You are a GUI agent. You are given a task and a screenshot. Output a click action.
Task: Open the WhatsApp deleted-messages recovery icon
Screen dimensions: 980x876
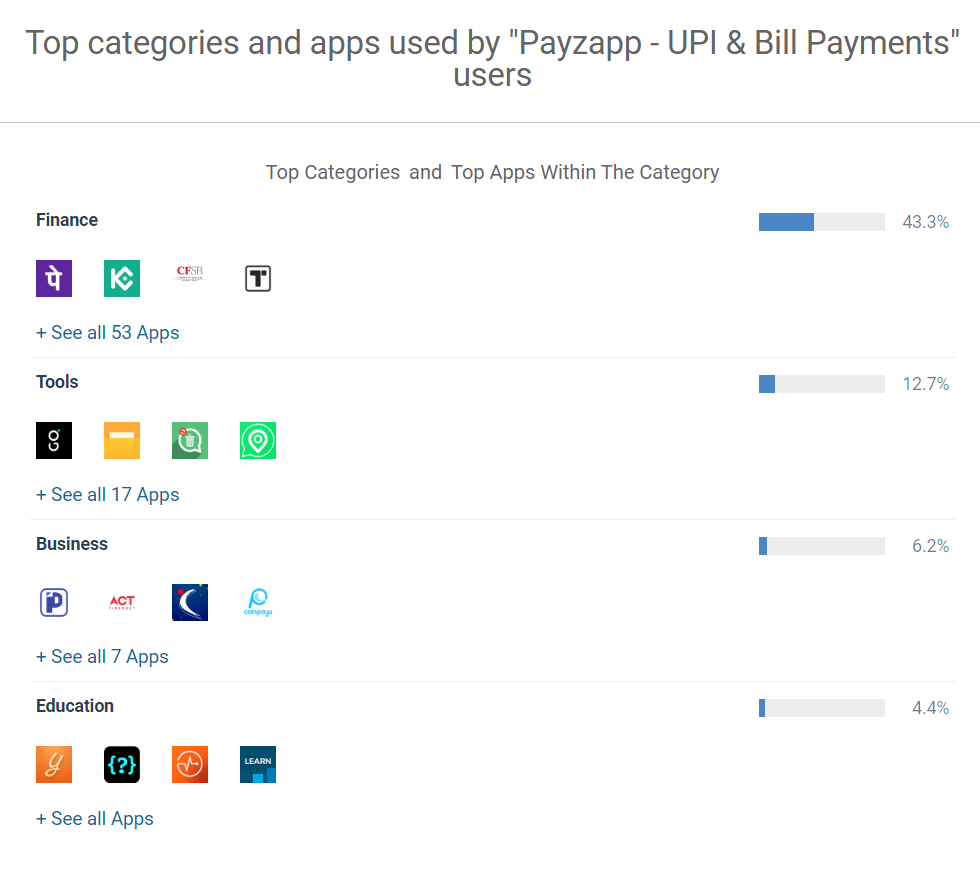(189, 440)
